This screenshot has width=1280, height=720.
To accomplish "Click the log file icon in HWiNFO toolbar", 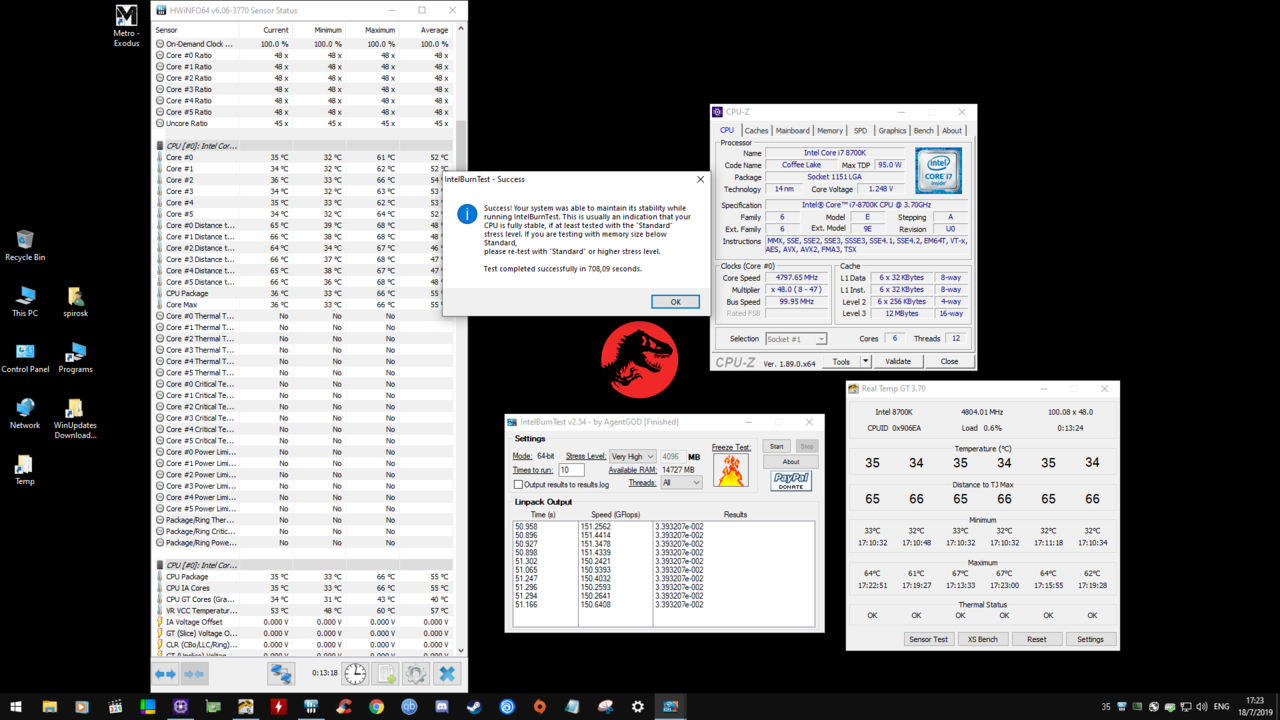I will [x=386, y=674].
